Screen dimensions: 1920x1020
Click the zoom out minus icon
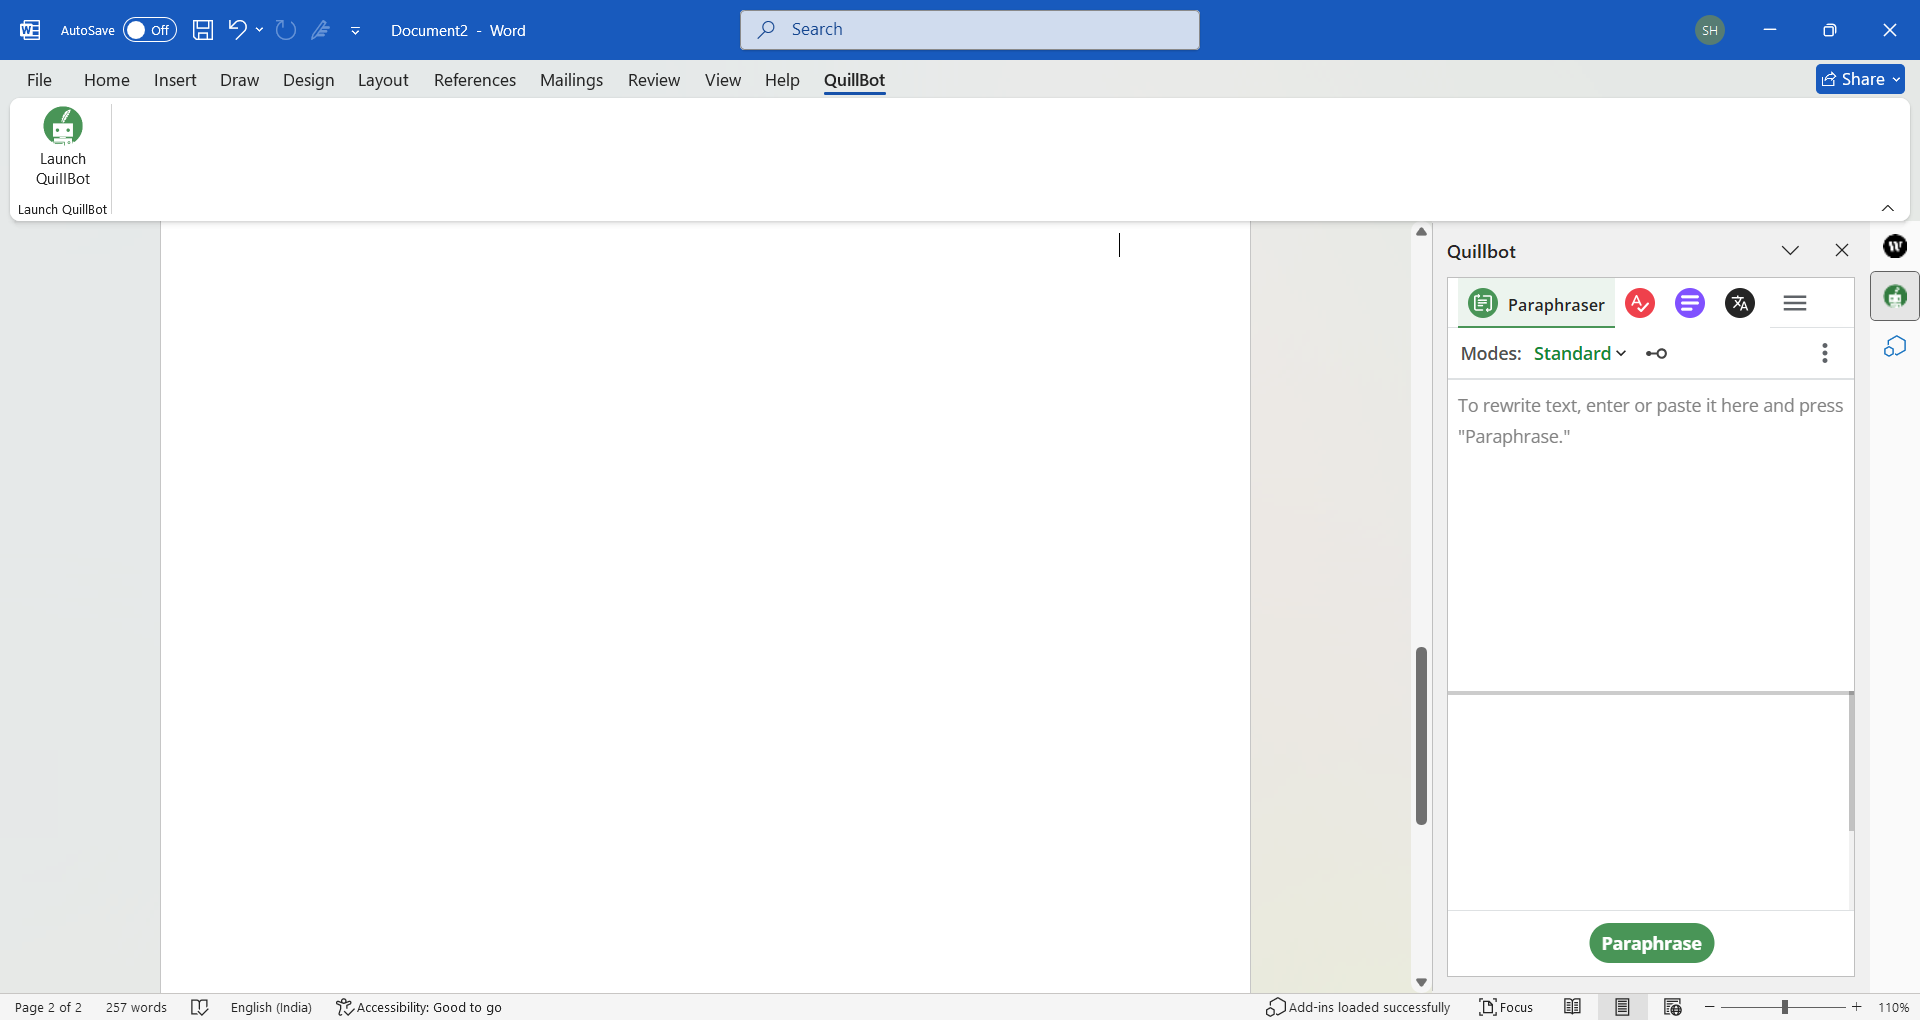(1710, 1007)
